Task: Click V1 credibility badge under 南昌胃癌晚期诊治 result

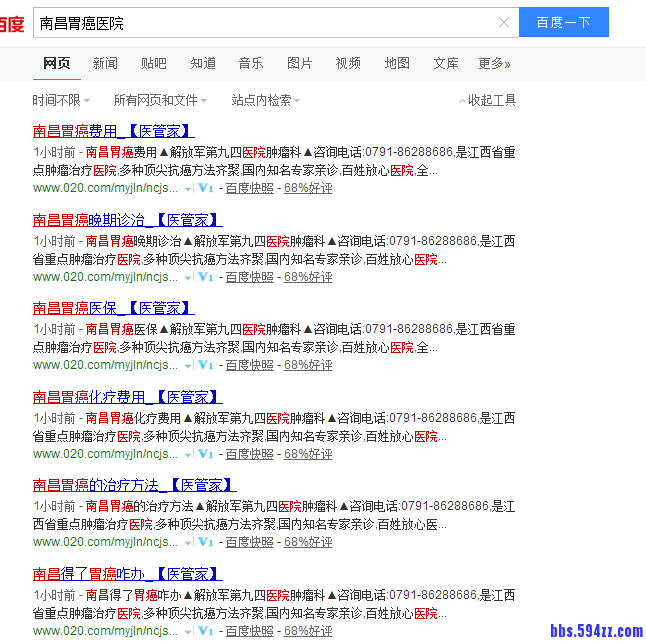Action: 206,277
